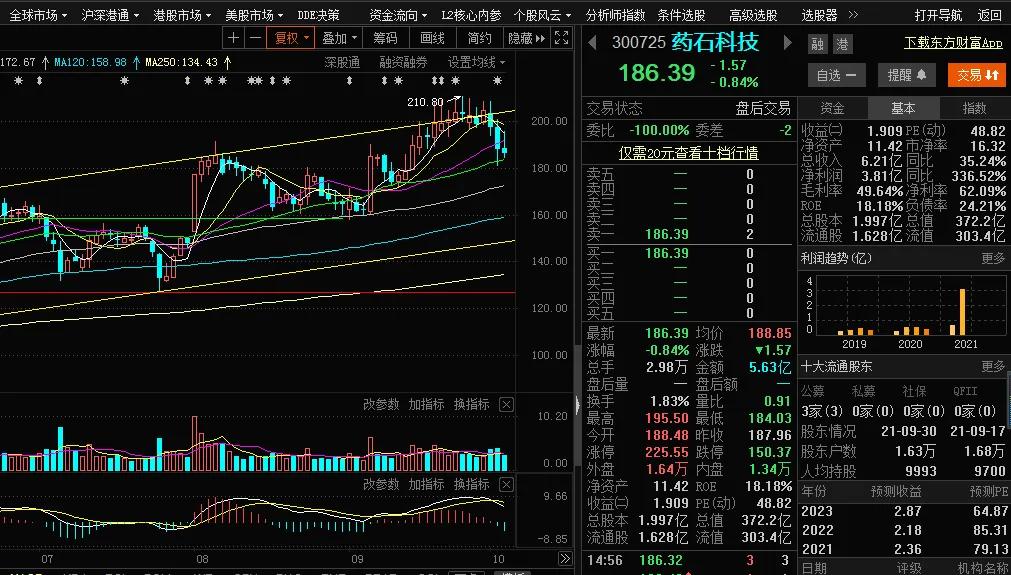Open 仅需20元查看十档行情 link

coord(689,153)
